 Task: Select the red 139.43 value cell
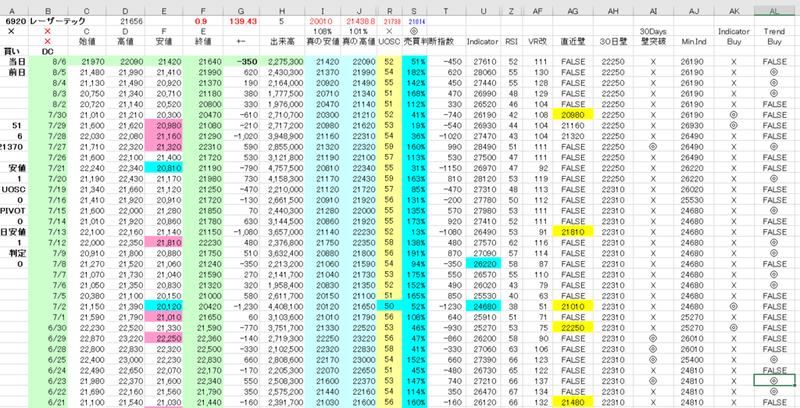pos(243,21)
